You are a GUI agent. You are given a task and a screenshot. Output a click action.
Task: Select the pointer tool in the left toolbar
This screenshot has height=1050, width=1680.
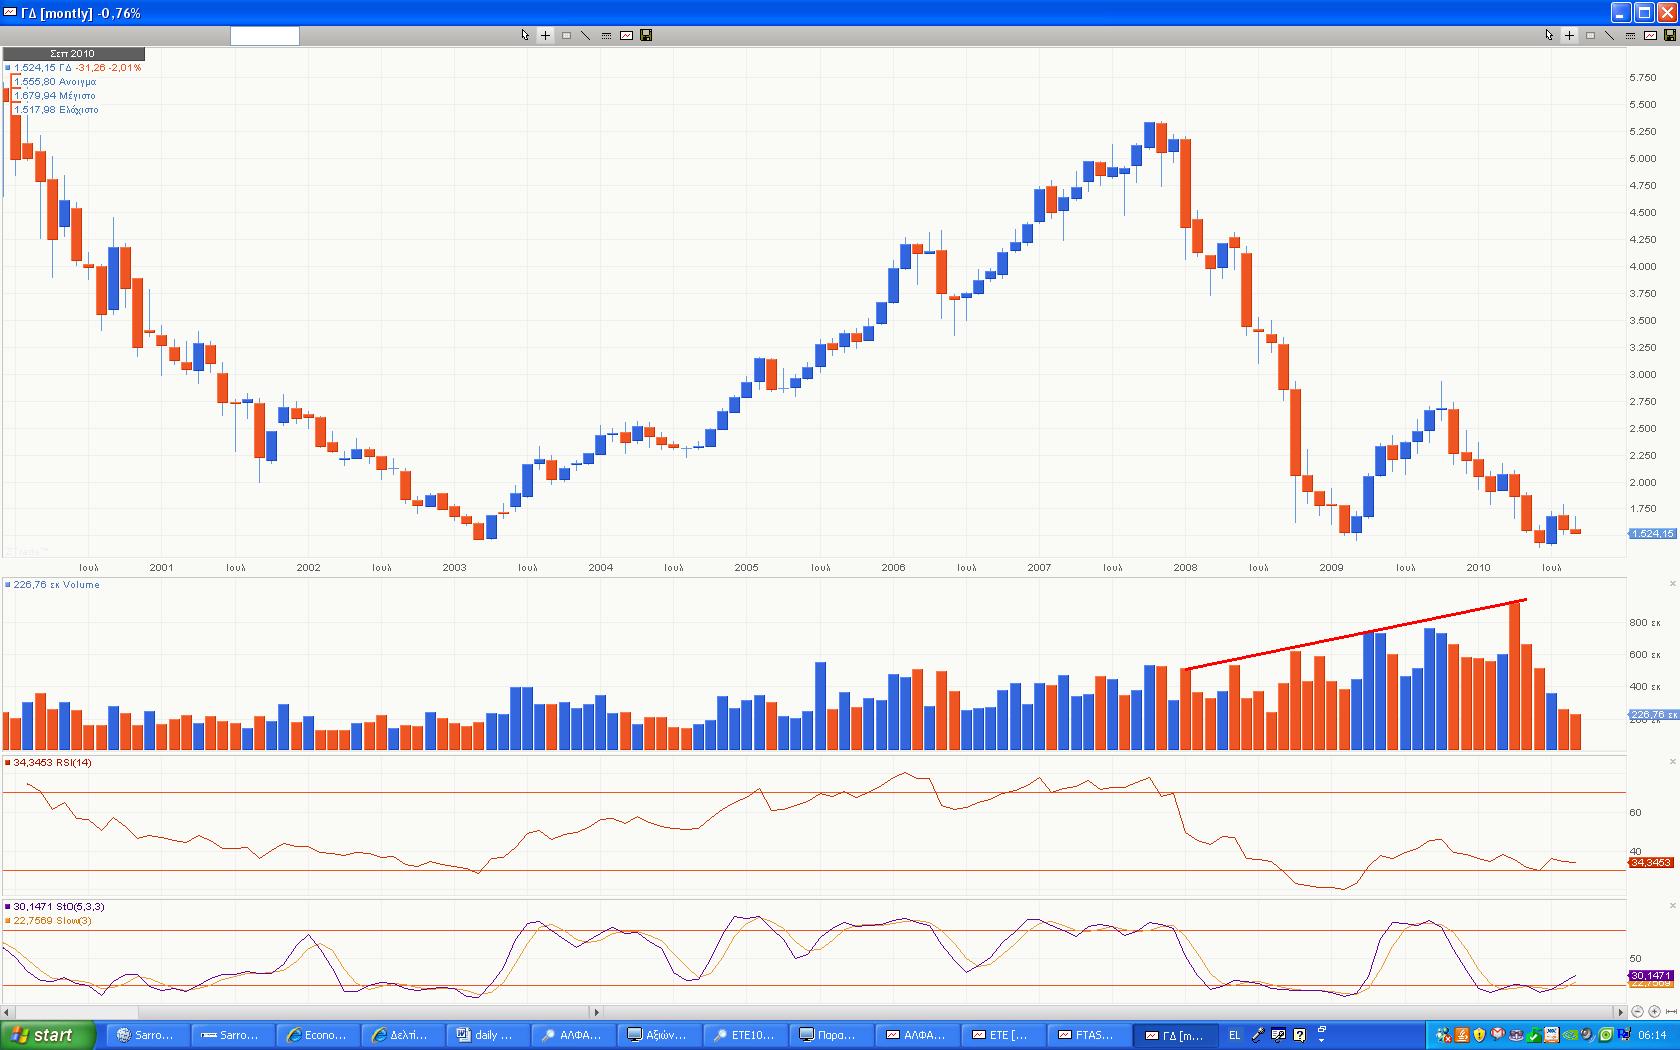pyautogui.click(x=525, y=35)
